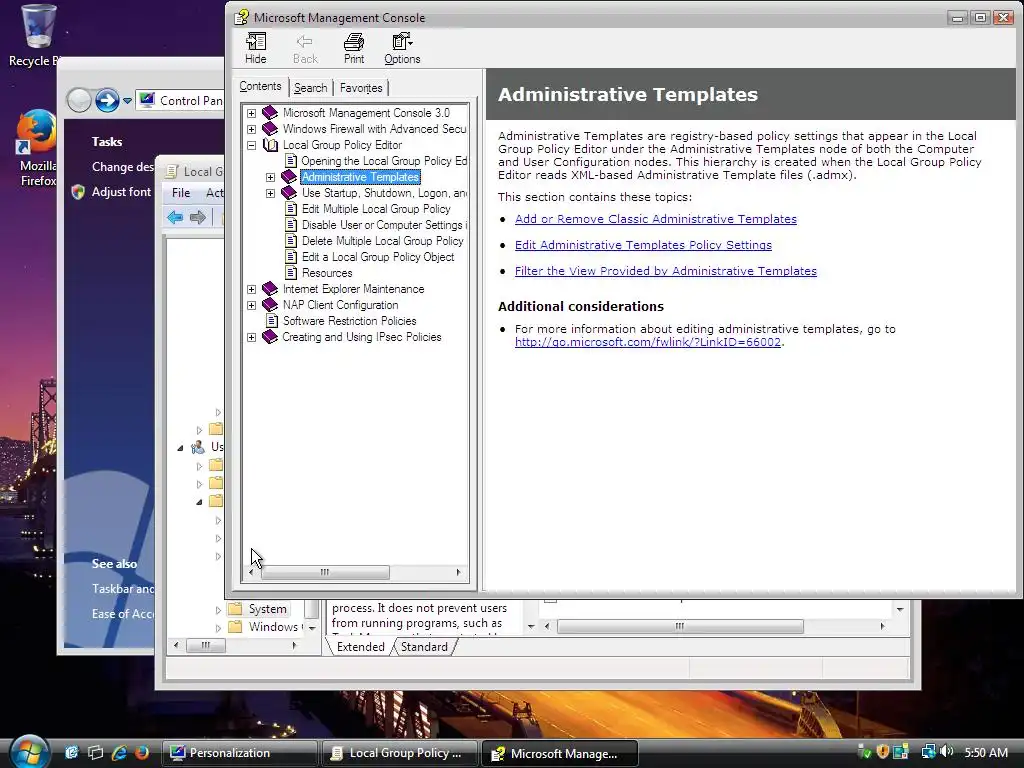Open Filter the View Provided by Administrative Templates link
The width and height of the screenshot is (1024, 768).
pos(665,271)
